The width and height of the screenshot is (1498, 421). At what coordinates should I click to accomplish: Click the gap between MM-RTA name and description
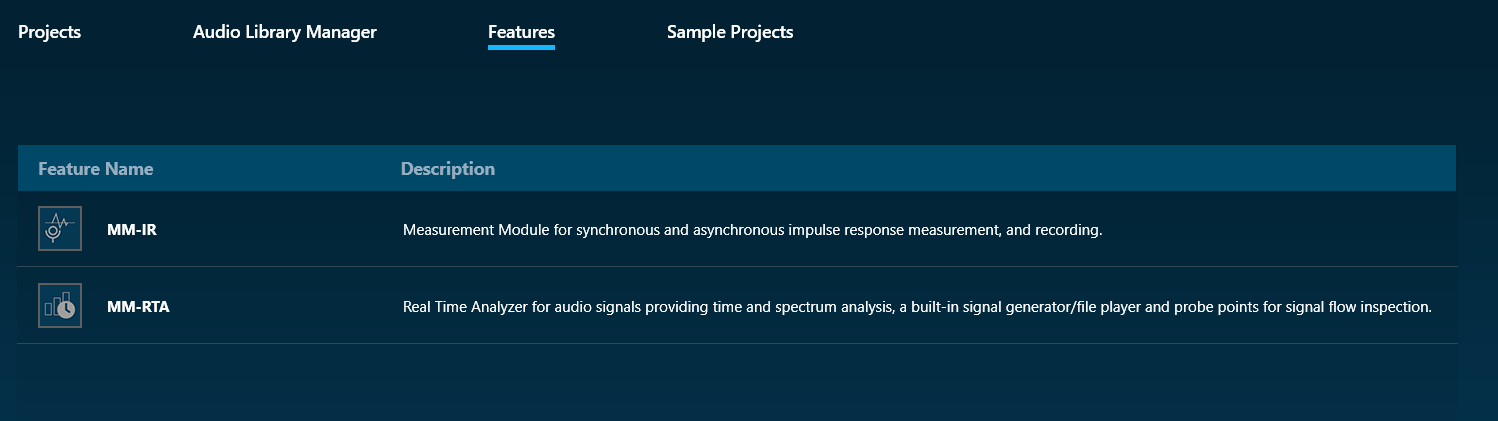(x=285, y=307)
